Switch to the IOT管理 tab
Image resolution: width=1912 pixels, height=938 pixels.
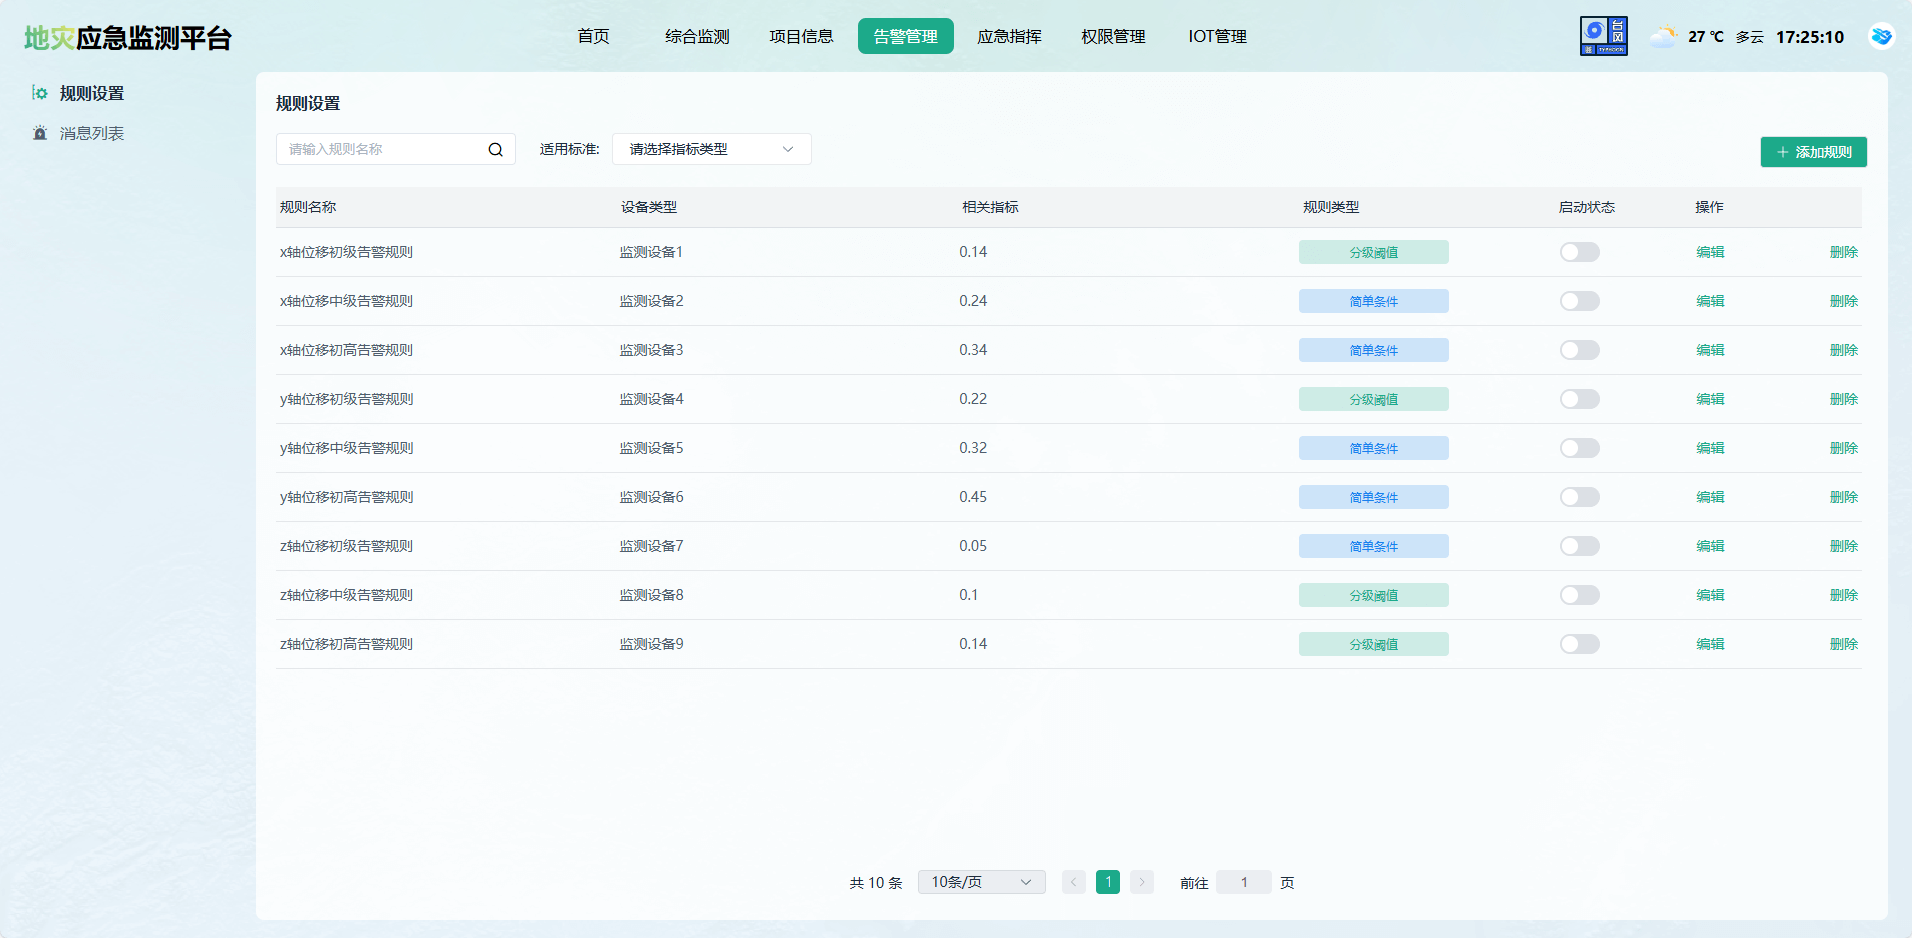coord(1217,37)
